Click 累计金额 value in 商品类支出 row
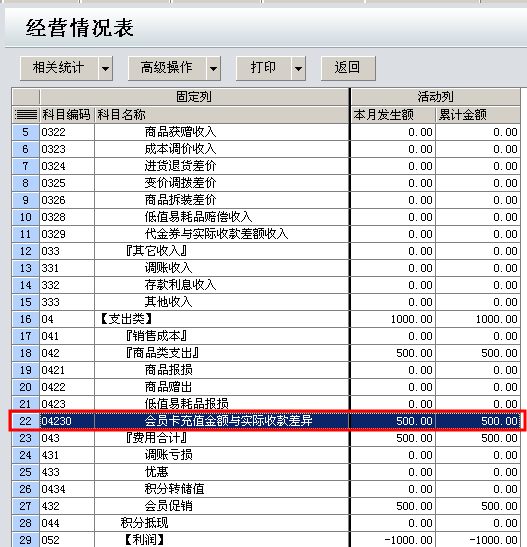 [478, 353]
